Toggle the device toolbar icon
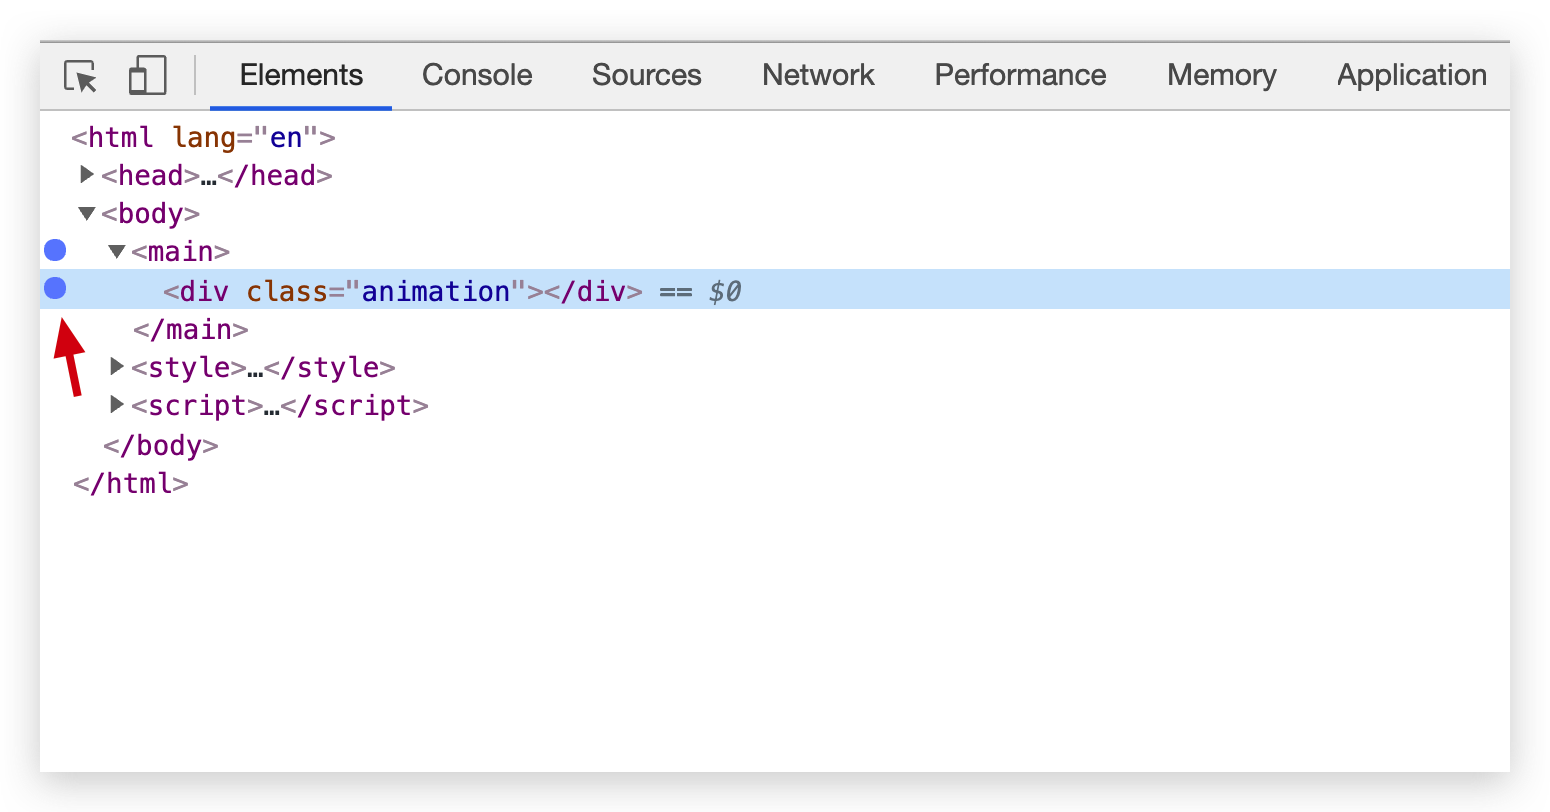 point(147,76)
